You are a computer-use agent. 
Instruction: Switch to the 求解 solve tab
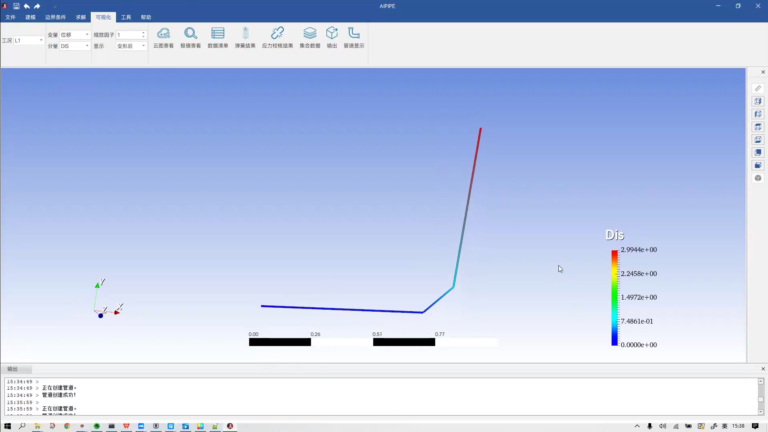(x=81, y=17)
